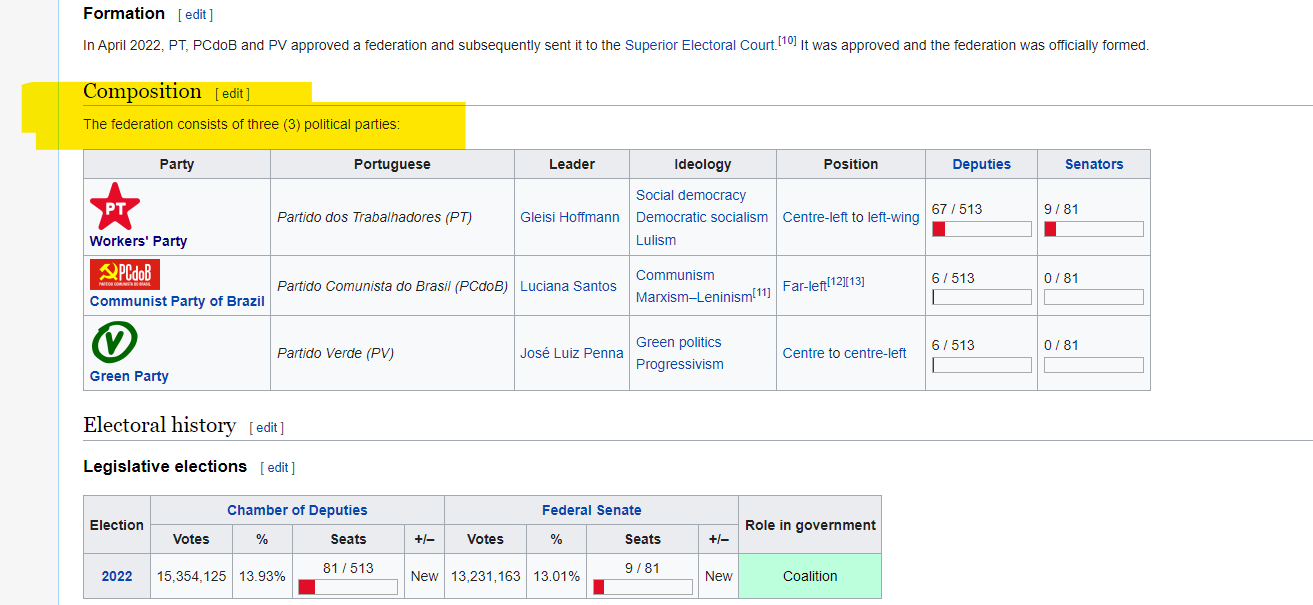Follow the Democratic socialism link
Screen dimensions: 1313x605
point(702,217)
